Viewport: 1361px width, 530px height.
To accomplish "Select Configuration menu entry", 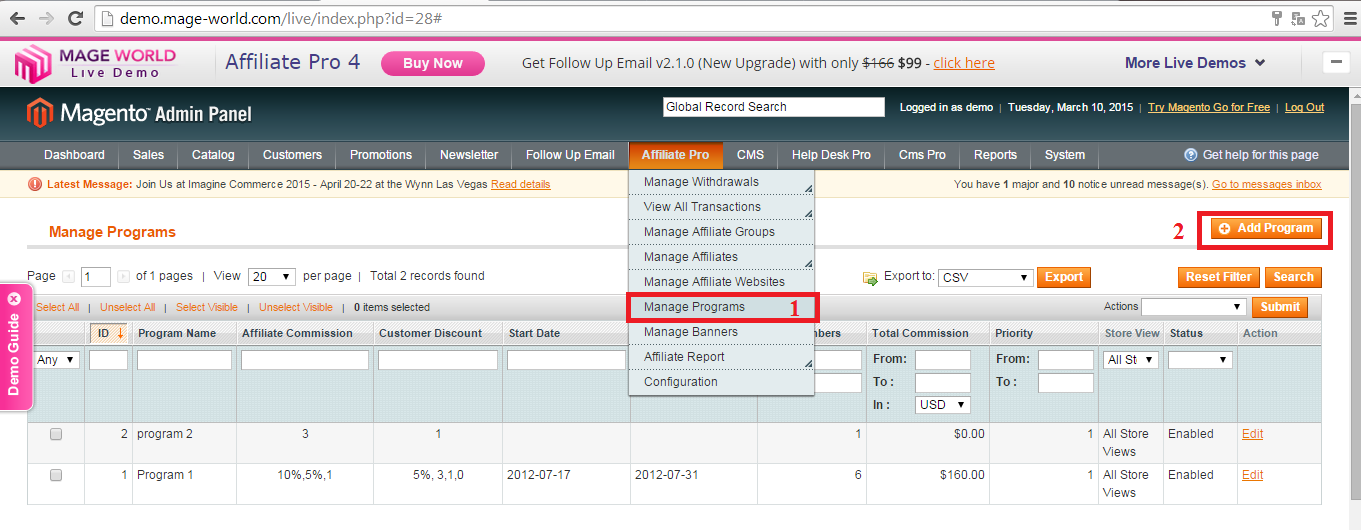I will click(721, 382).
